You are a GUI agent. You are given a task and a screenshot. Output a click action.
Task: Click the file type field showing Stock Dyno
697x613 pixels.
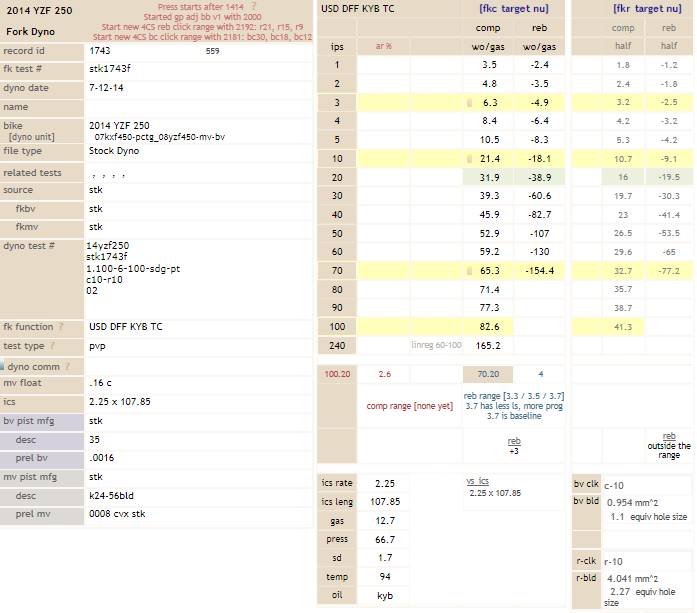point(200,151)
